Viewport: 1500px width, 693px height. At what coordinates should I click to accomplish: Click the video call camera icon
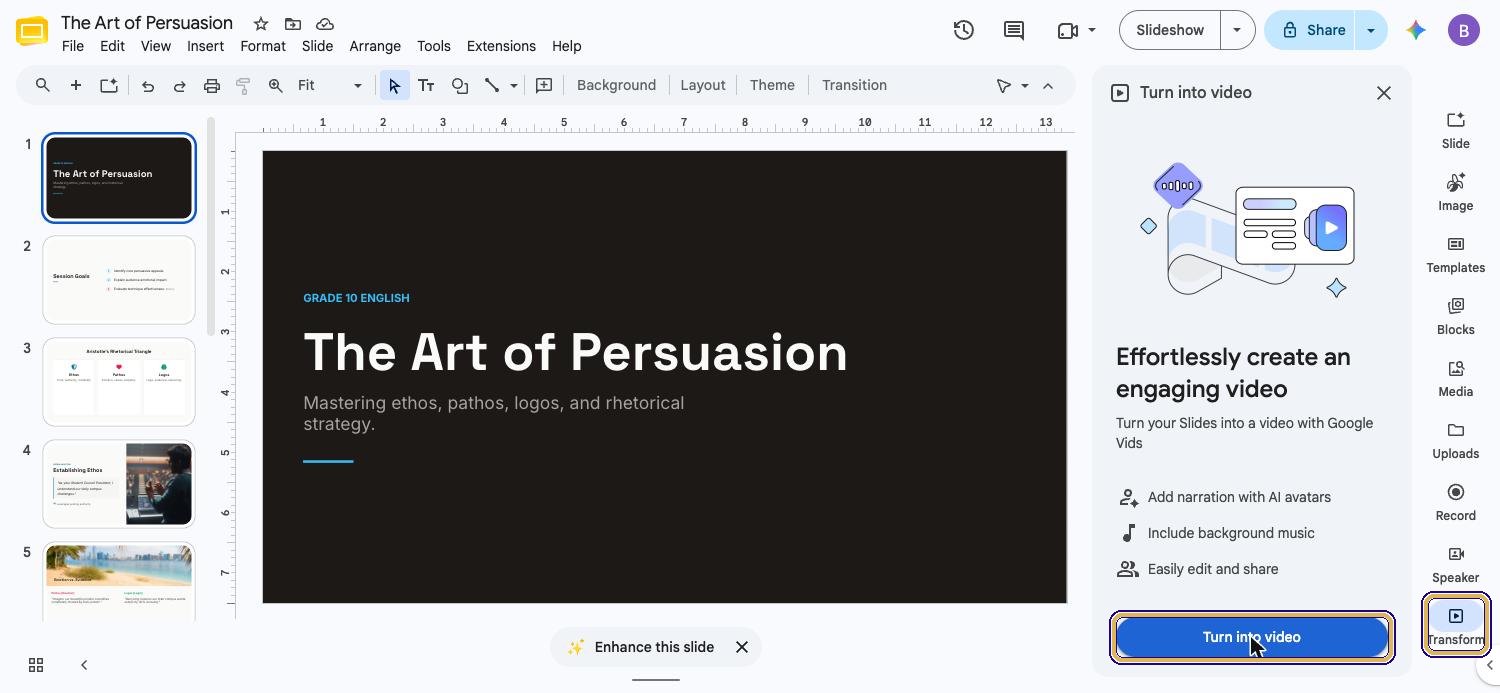pyautogui.click(x=1067, y=30)
